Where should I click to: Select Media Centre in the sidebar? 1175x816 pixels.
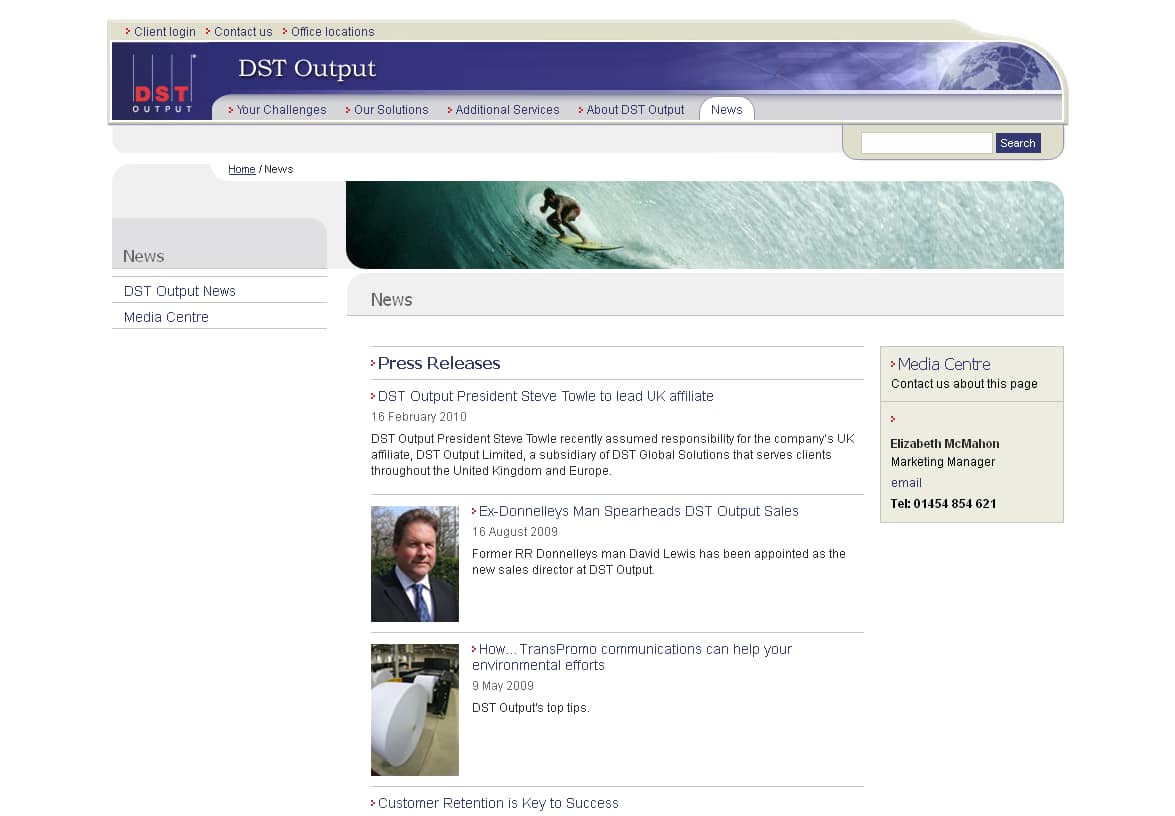click(x=166, y=317)
